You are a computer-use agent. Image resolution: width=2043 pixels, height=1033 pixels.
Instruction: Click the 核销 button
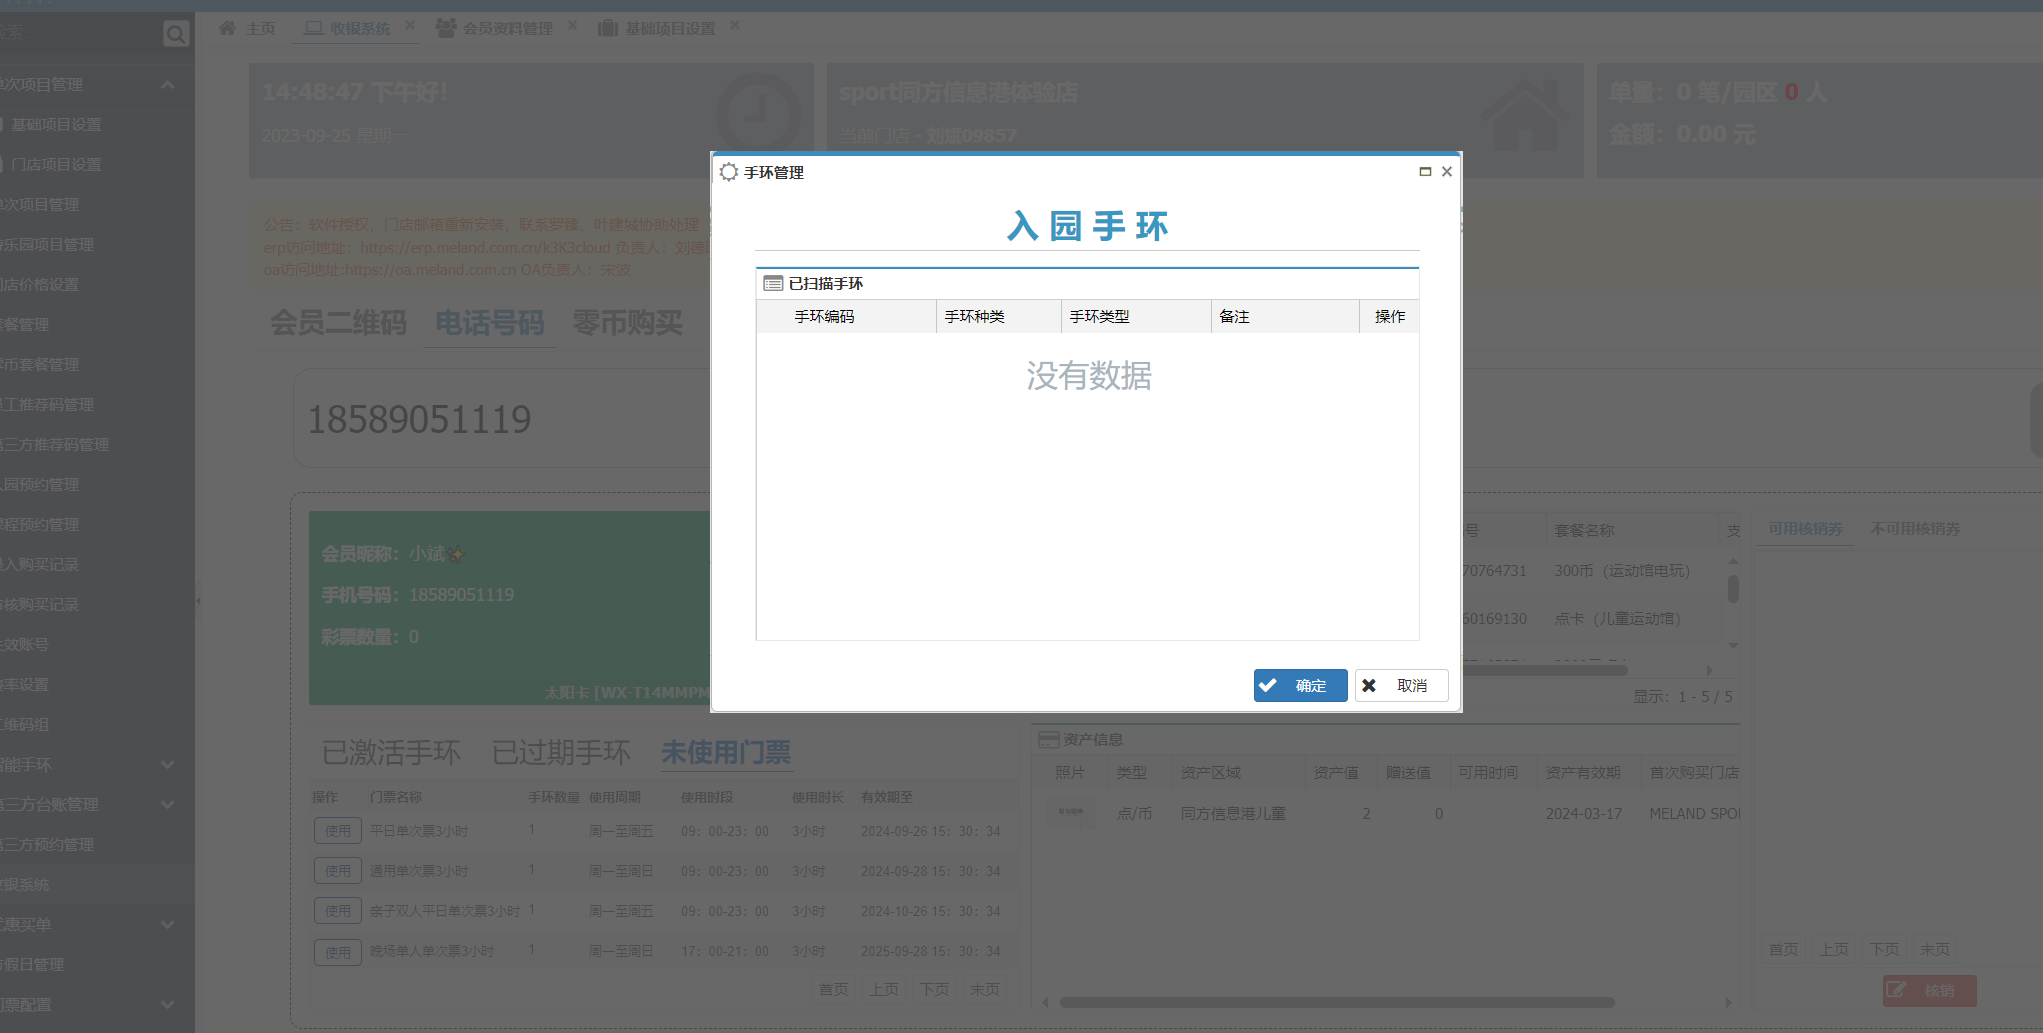point(1930,991)
